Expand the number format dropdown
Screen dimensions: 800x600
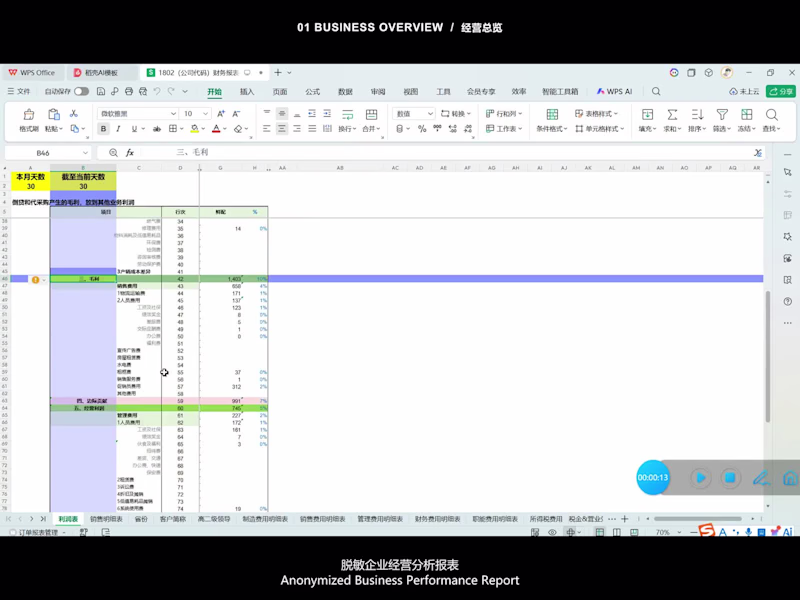(x=430, y=114)
